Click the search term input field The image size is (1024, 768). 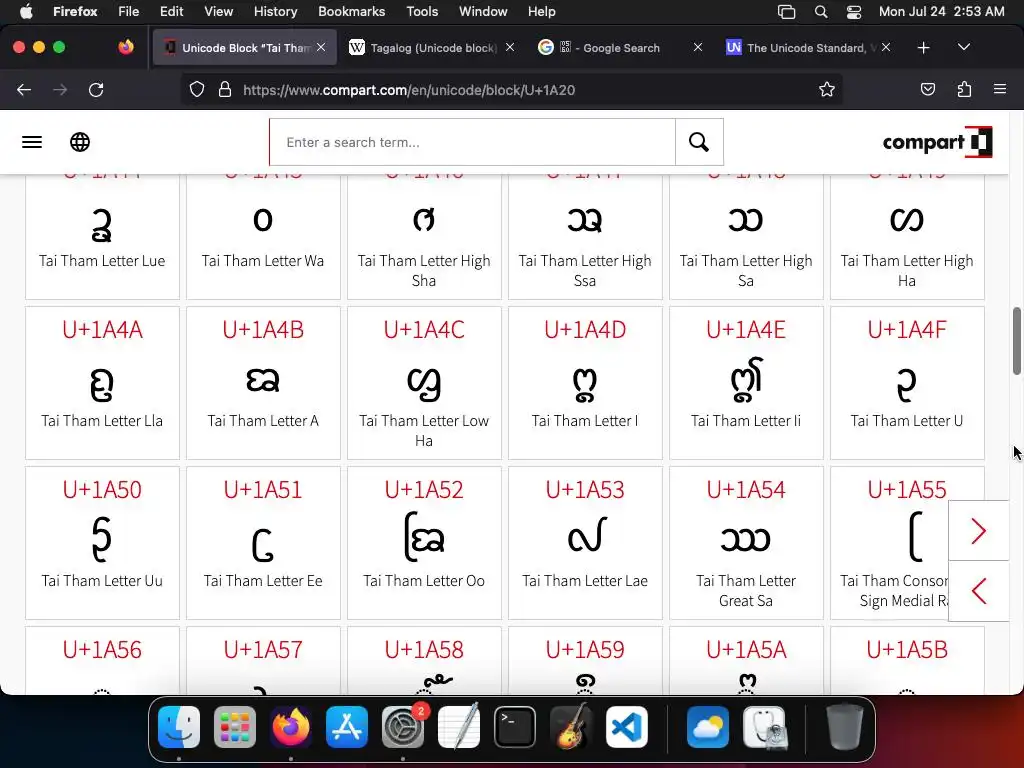[x=473, y=142]
